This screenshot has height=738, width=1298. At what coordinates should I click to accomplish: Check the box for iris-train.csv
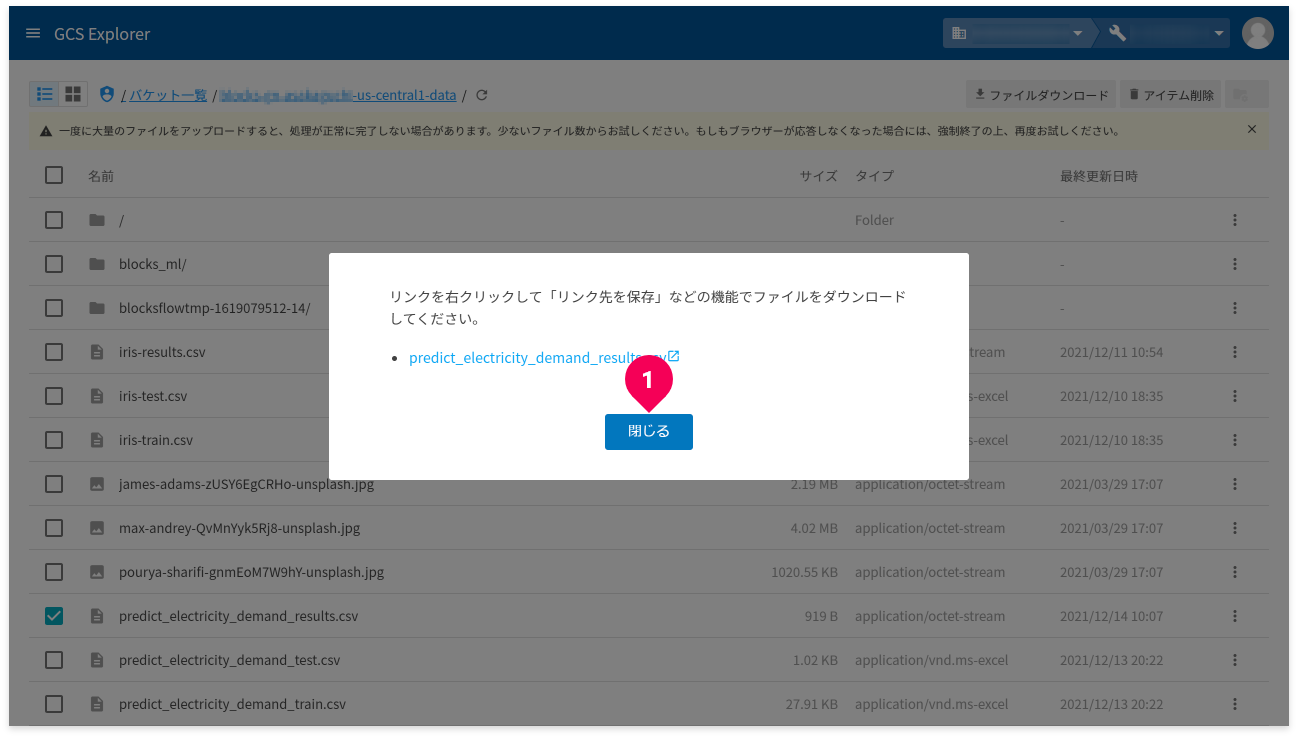click(54, 440)
